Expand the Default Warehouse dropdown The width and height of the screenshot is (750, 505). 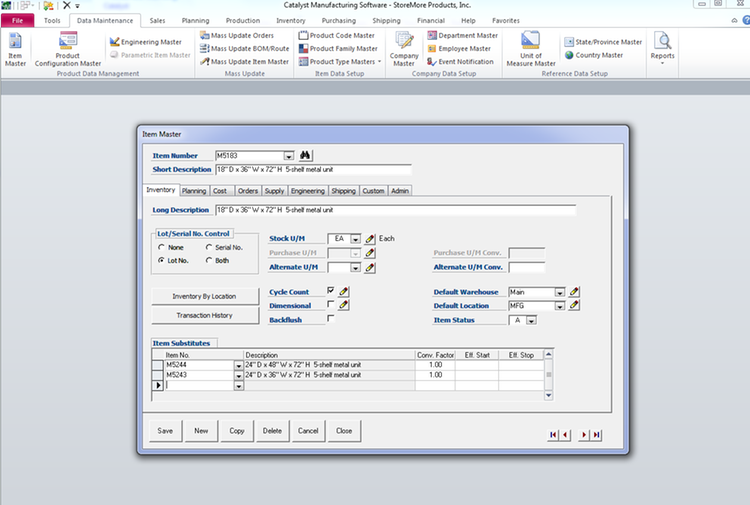pyautogui.click(x=559, y=292)
